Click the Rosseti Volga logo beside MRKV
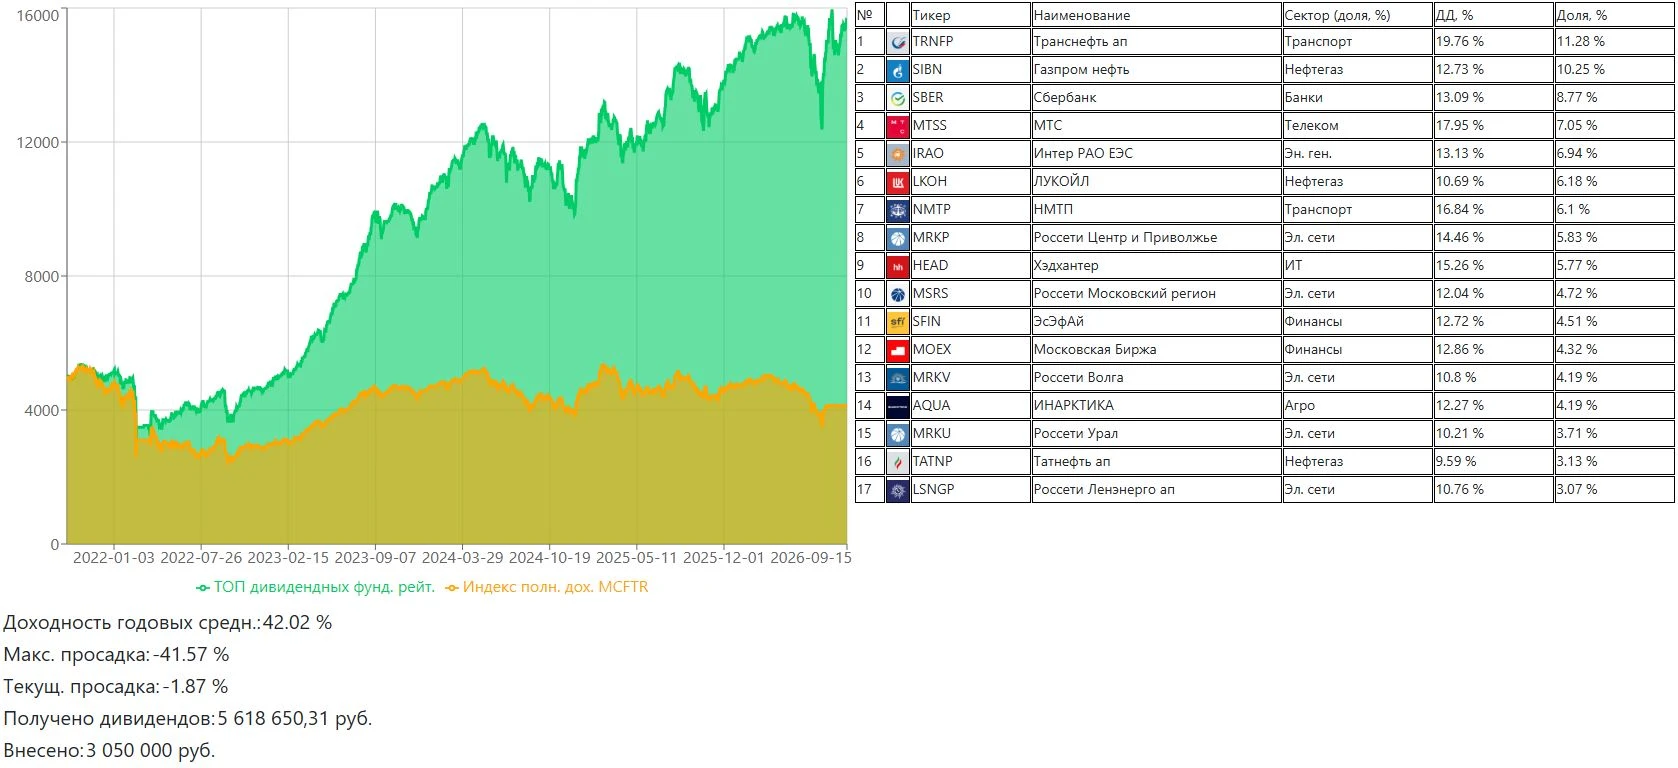Viewport: 1678px width, 768px height. point(897,378)
